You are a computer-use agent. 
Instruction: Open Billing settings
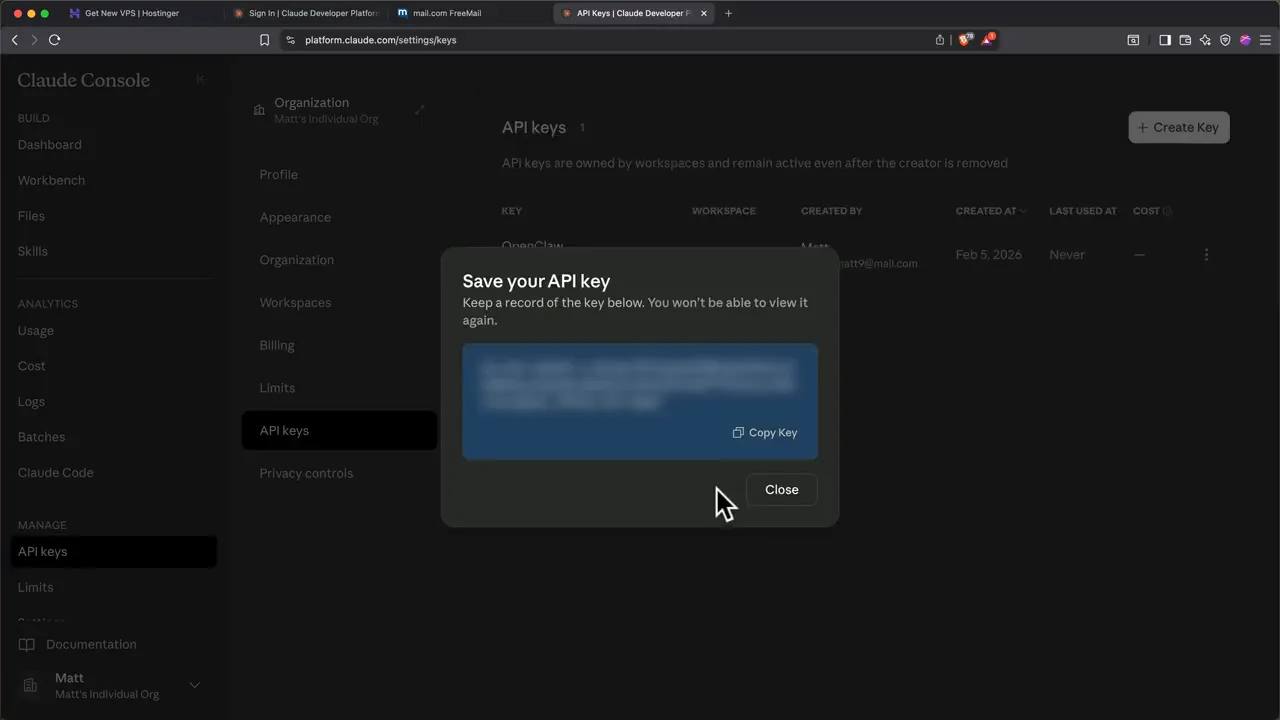(277, 345)
